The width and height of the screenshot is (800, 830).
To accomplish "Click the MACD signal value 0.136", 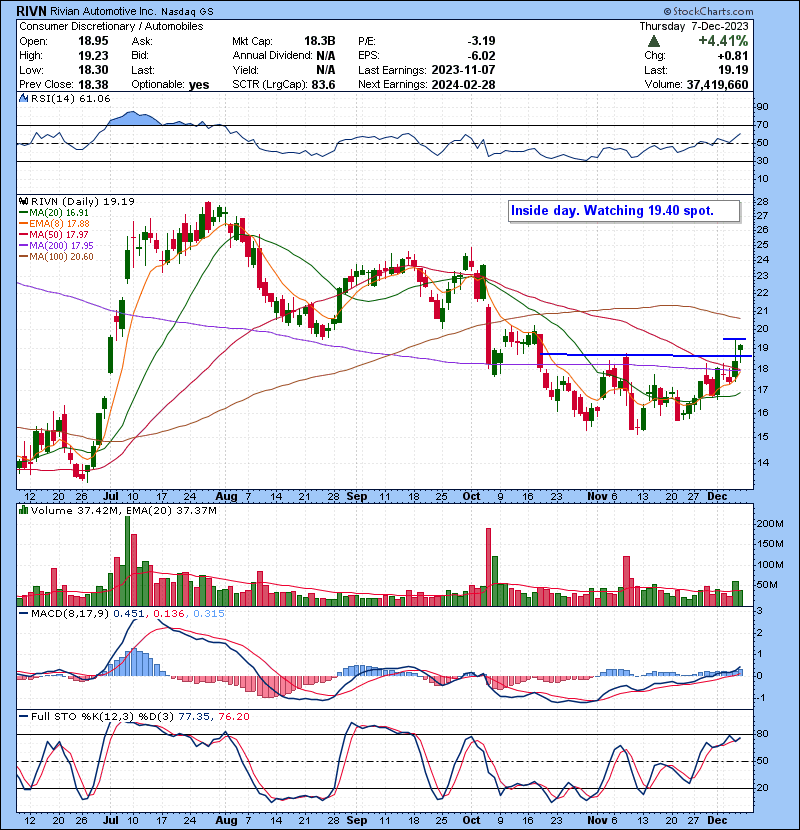I will pyautogui.click(x=169, y=614).
